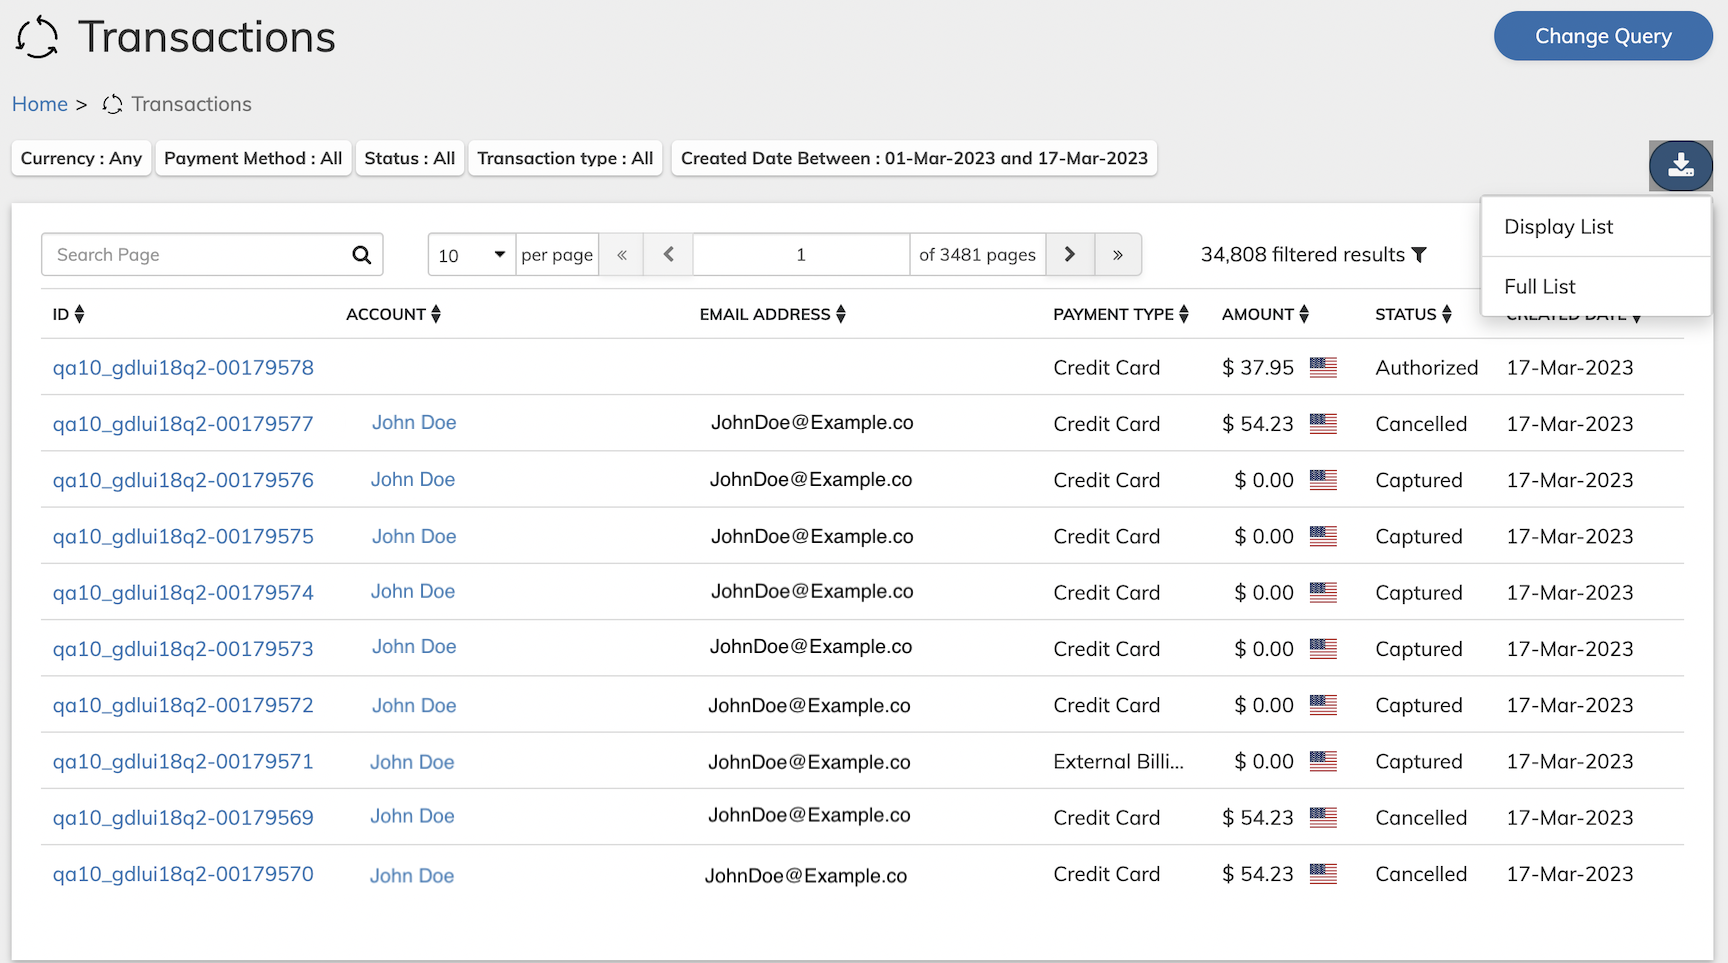This screenshot has height=963, width=1728.
Task: Click email address in 00179576 row
Action: pyautogui.click(x=811, y=480)
